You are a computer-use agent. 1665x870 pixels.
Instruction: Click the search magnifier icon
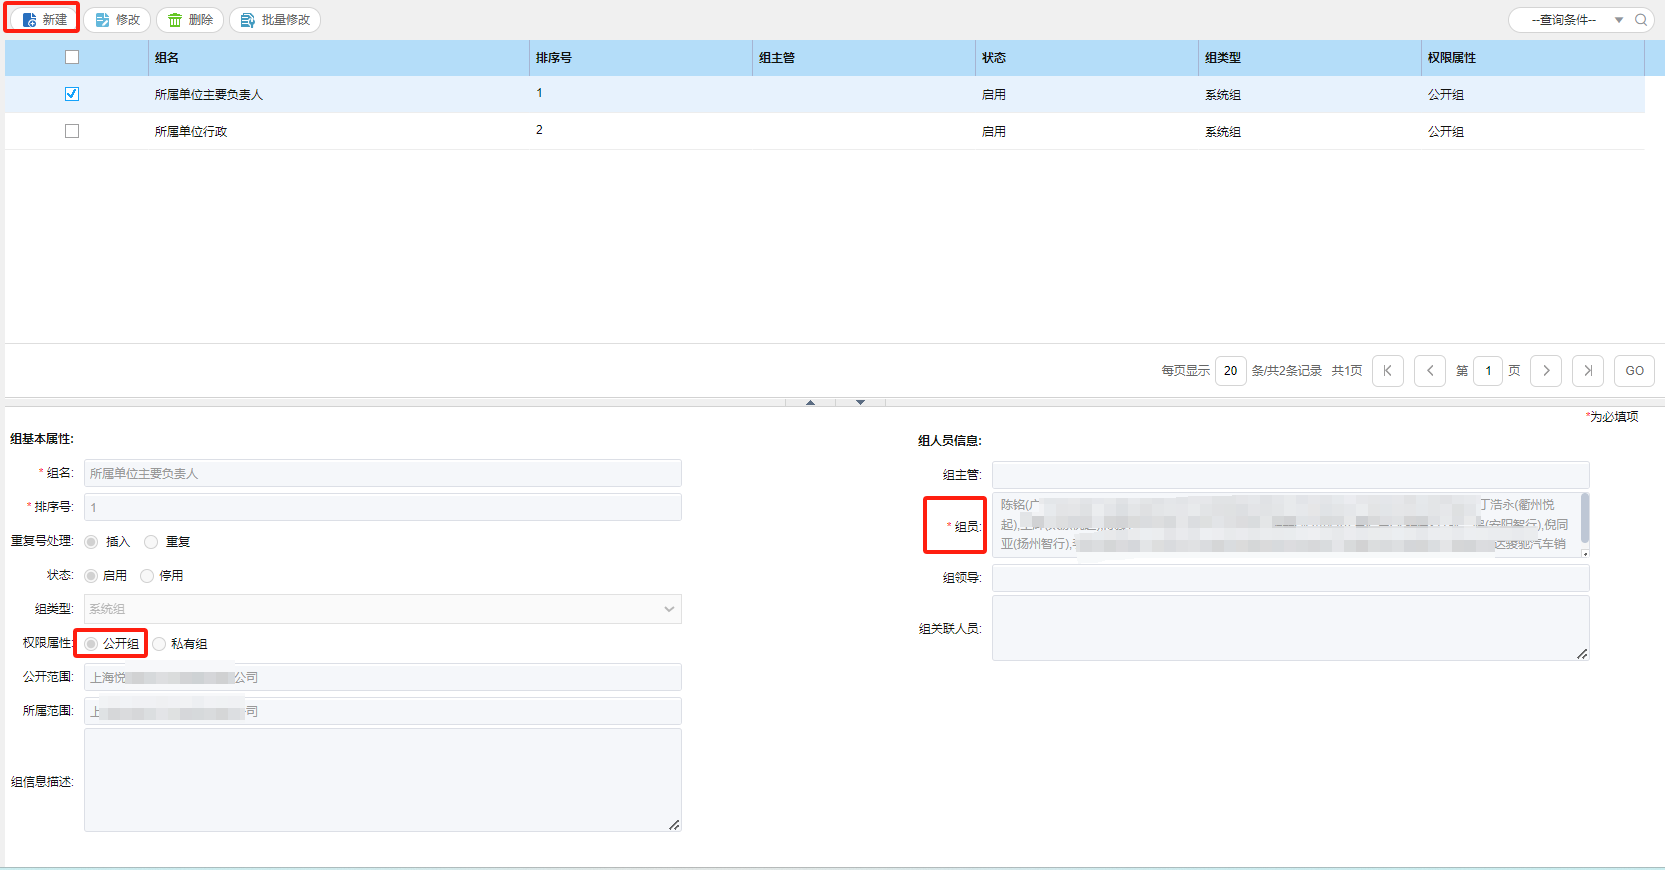(1641, 20)
